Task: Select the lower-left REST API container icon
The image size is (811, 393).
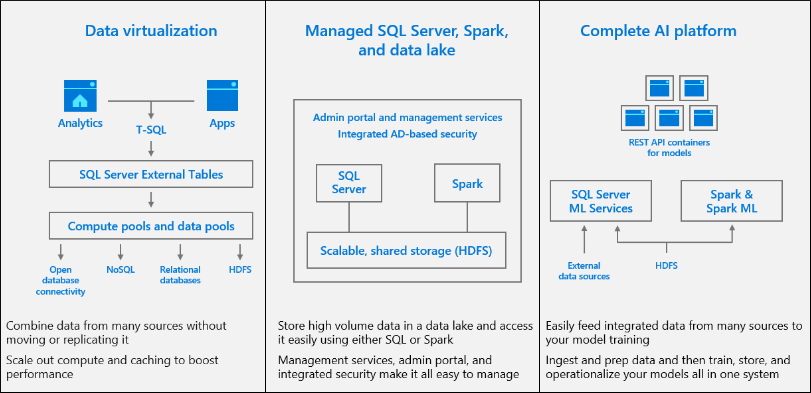Action: click(x=635, y=118)
